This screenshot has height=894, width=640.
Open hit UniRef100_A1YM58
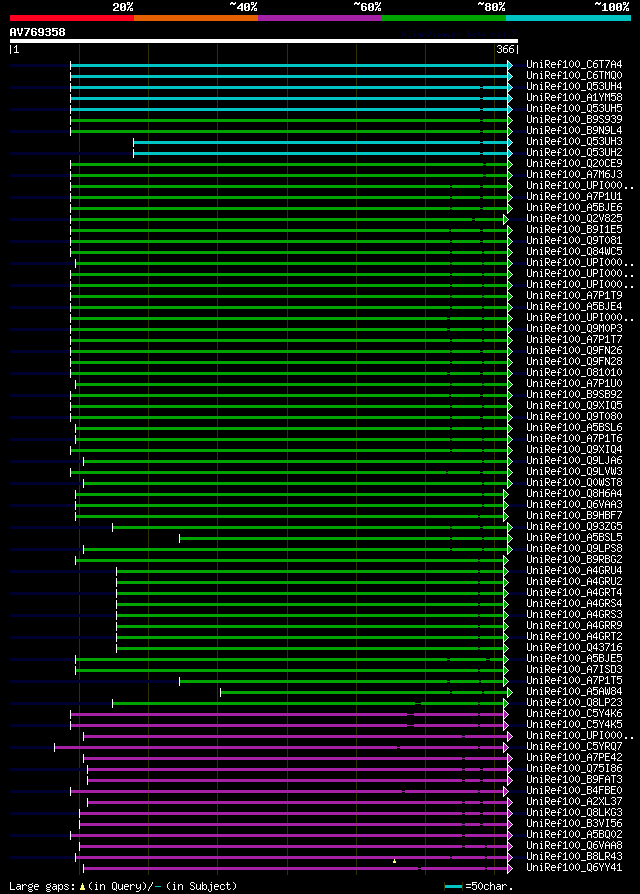tap(574, 97)
